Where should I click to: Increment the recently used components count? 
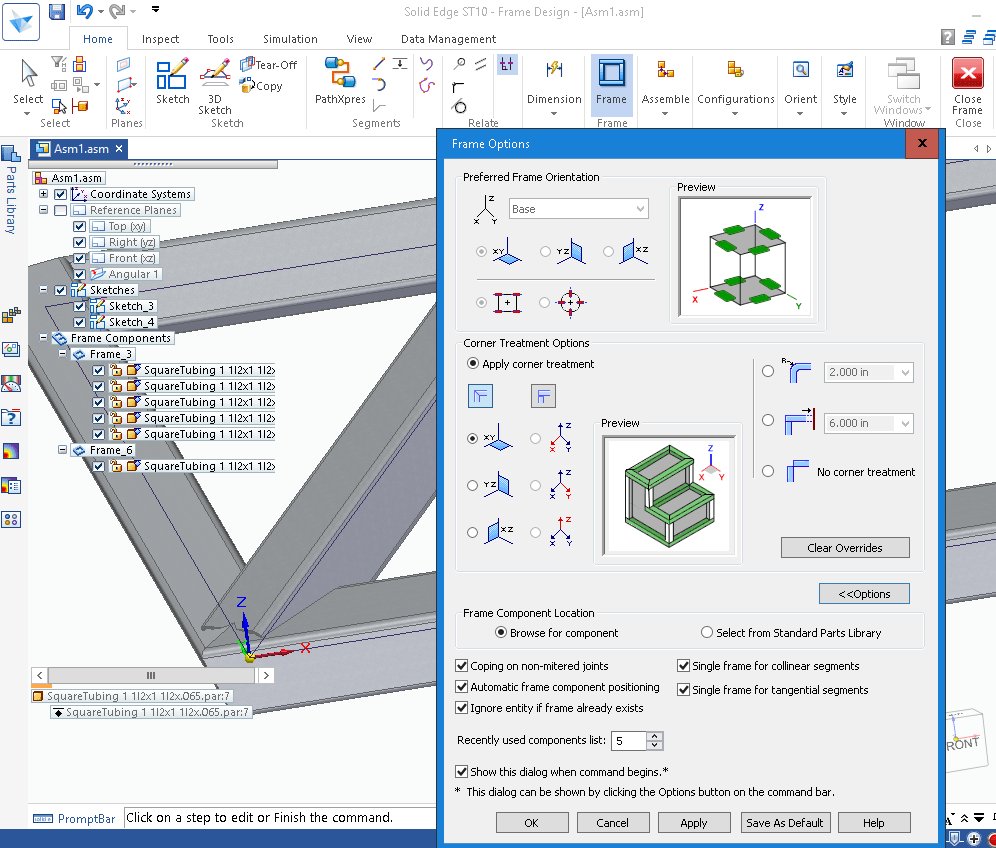(x=655, y=736)
